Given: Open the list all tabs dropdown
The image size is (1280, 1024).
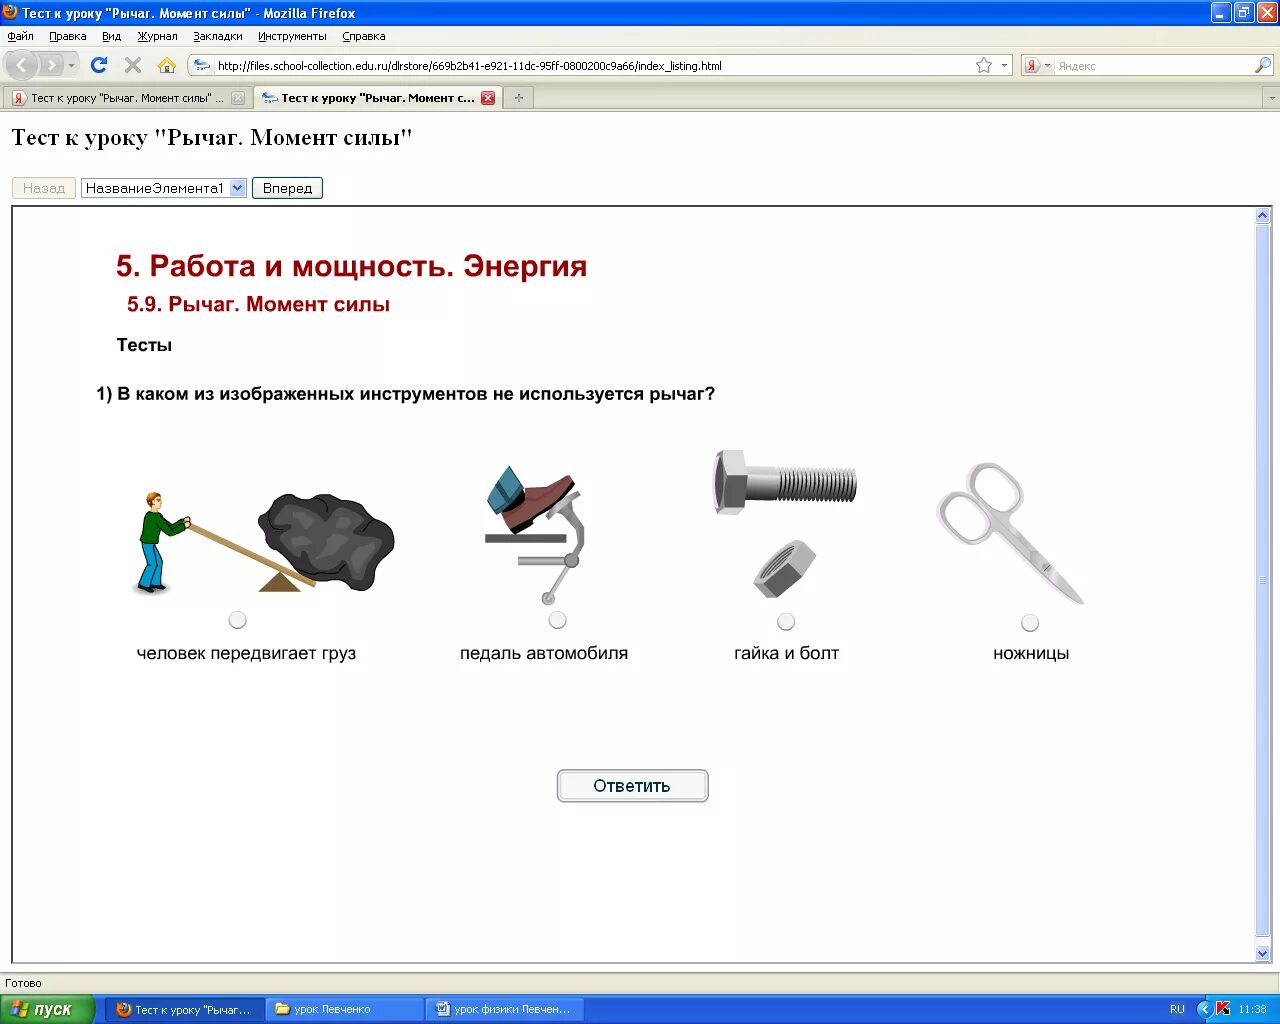Looking at the screenshot, I should (1271, 98).
